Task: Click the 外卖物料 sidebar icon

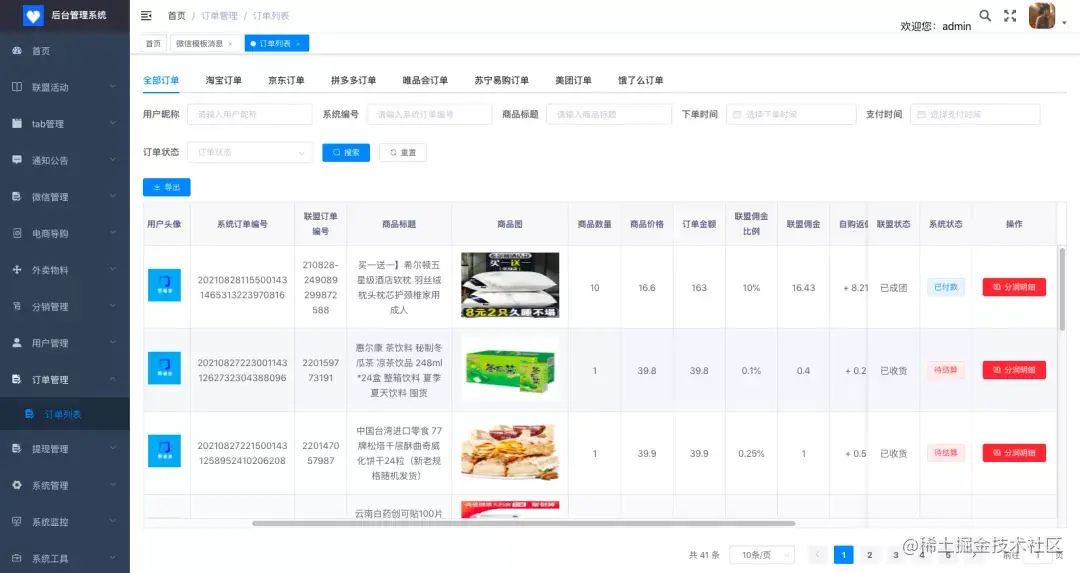Action: click(17, 269)
